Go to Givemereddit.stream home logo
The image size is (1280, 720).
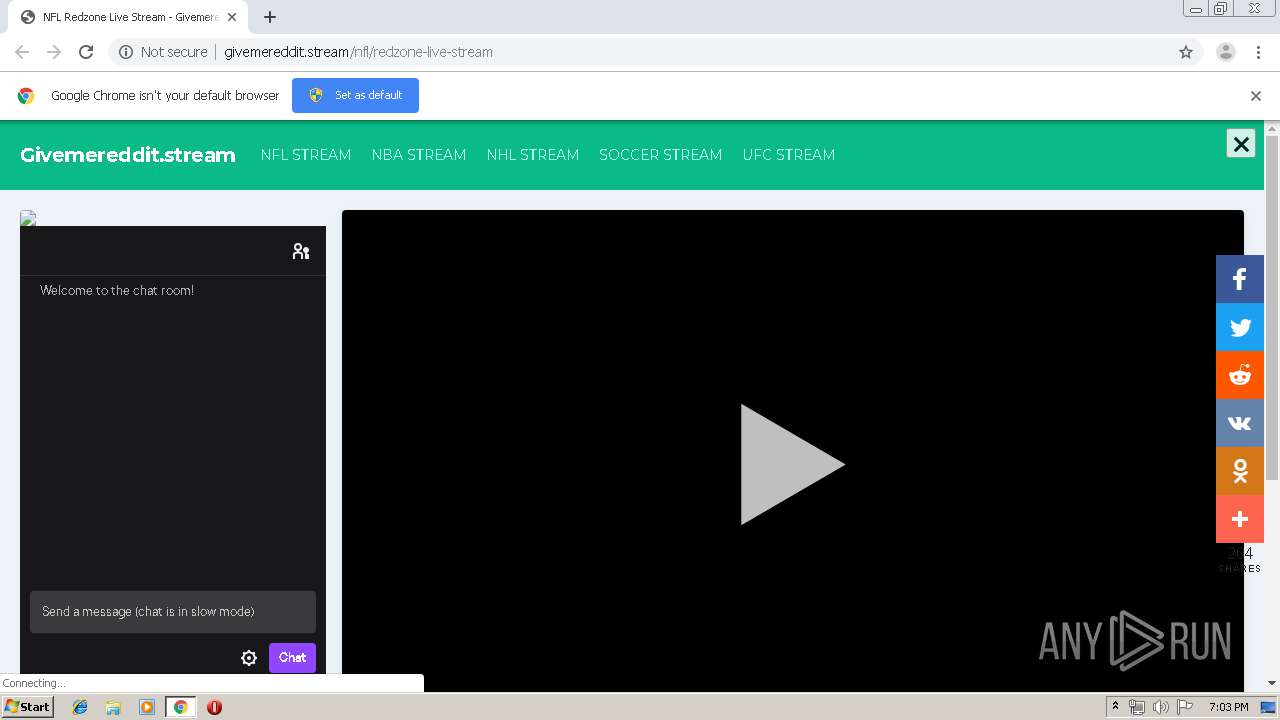pos(128,155)
